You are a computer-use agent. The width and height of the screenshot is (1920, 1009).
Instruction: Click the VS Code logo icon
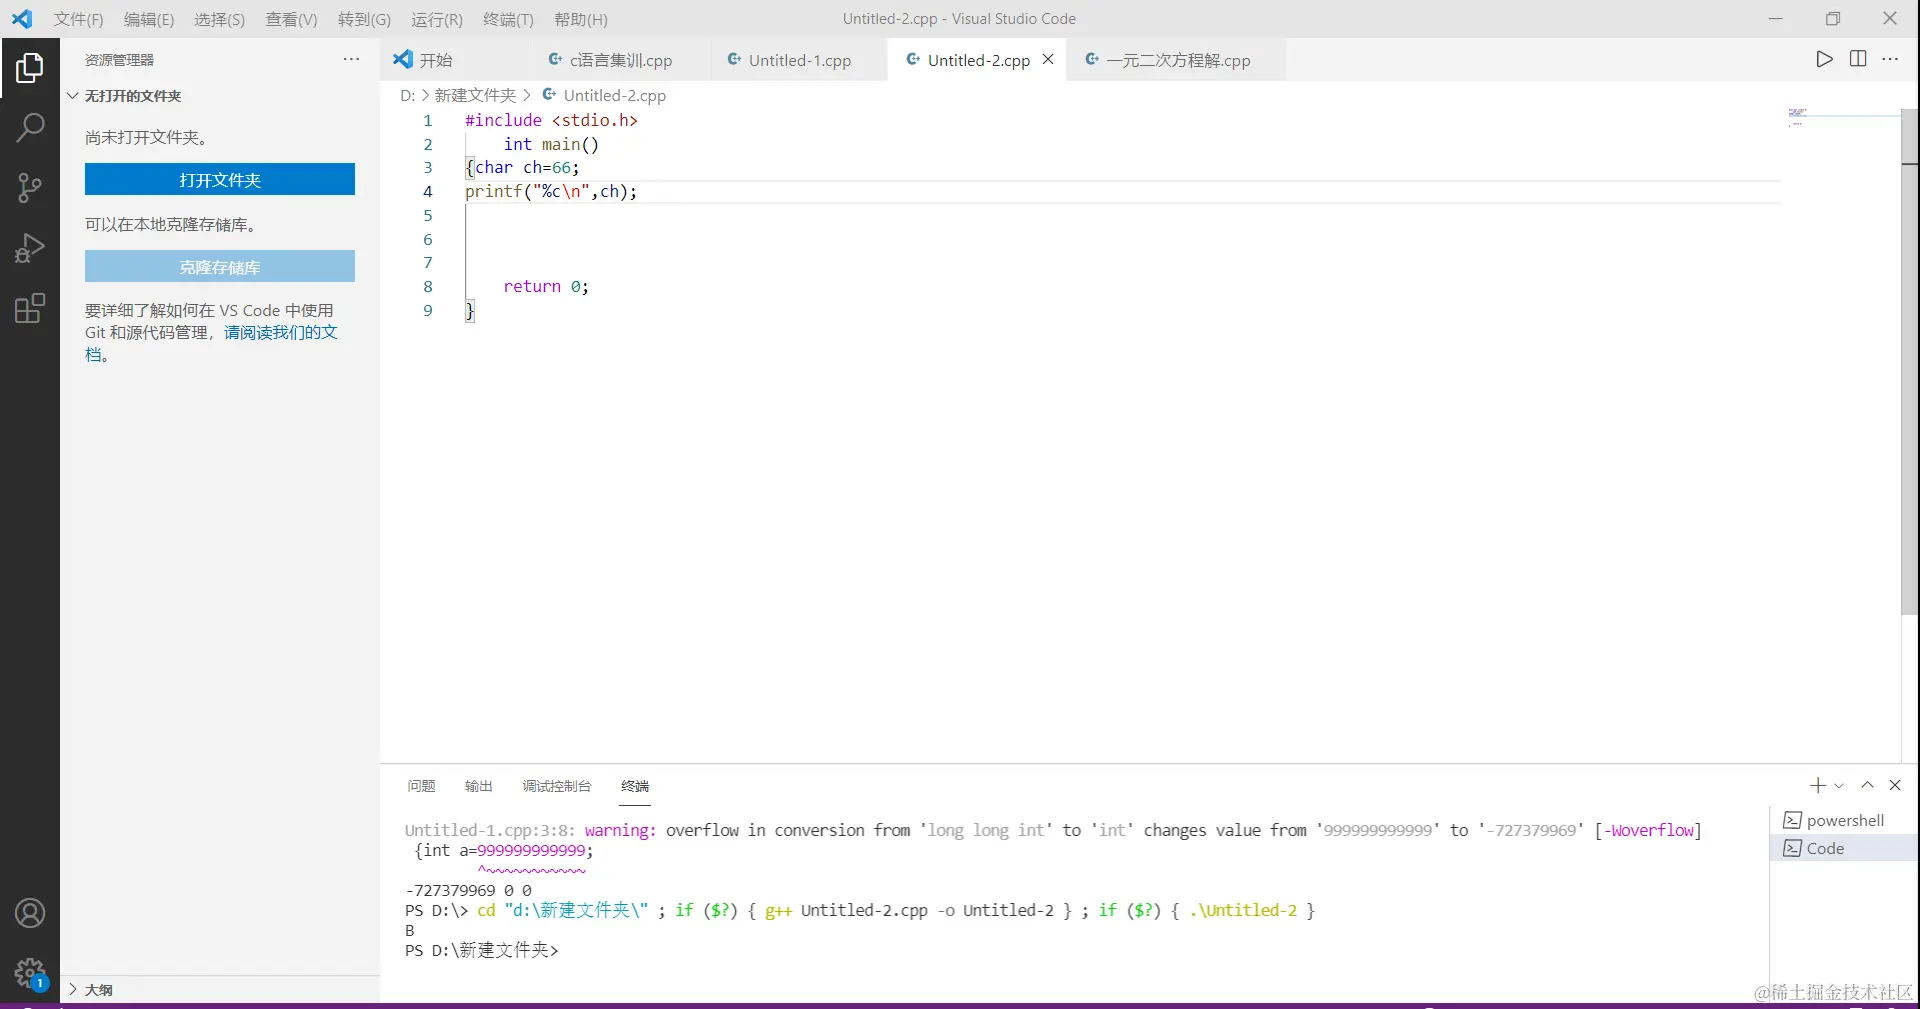tap(22, 19)
